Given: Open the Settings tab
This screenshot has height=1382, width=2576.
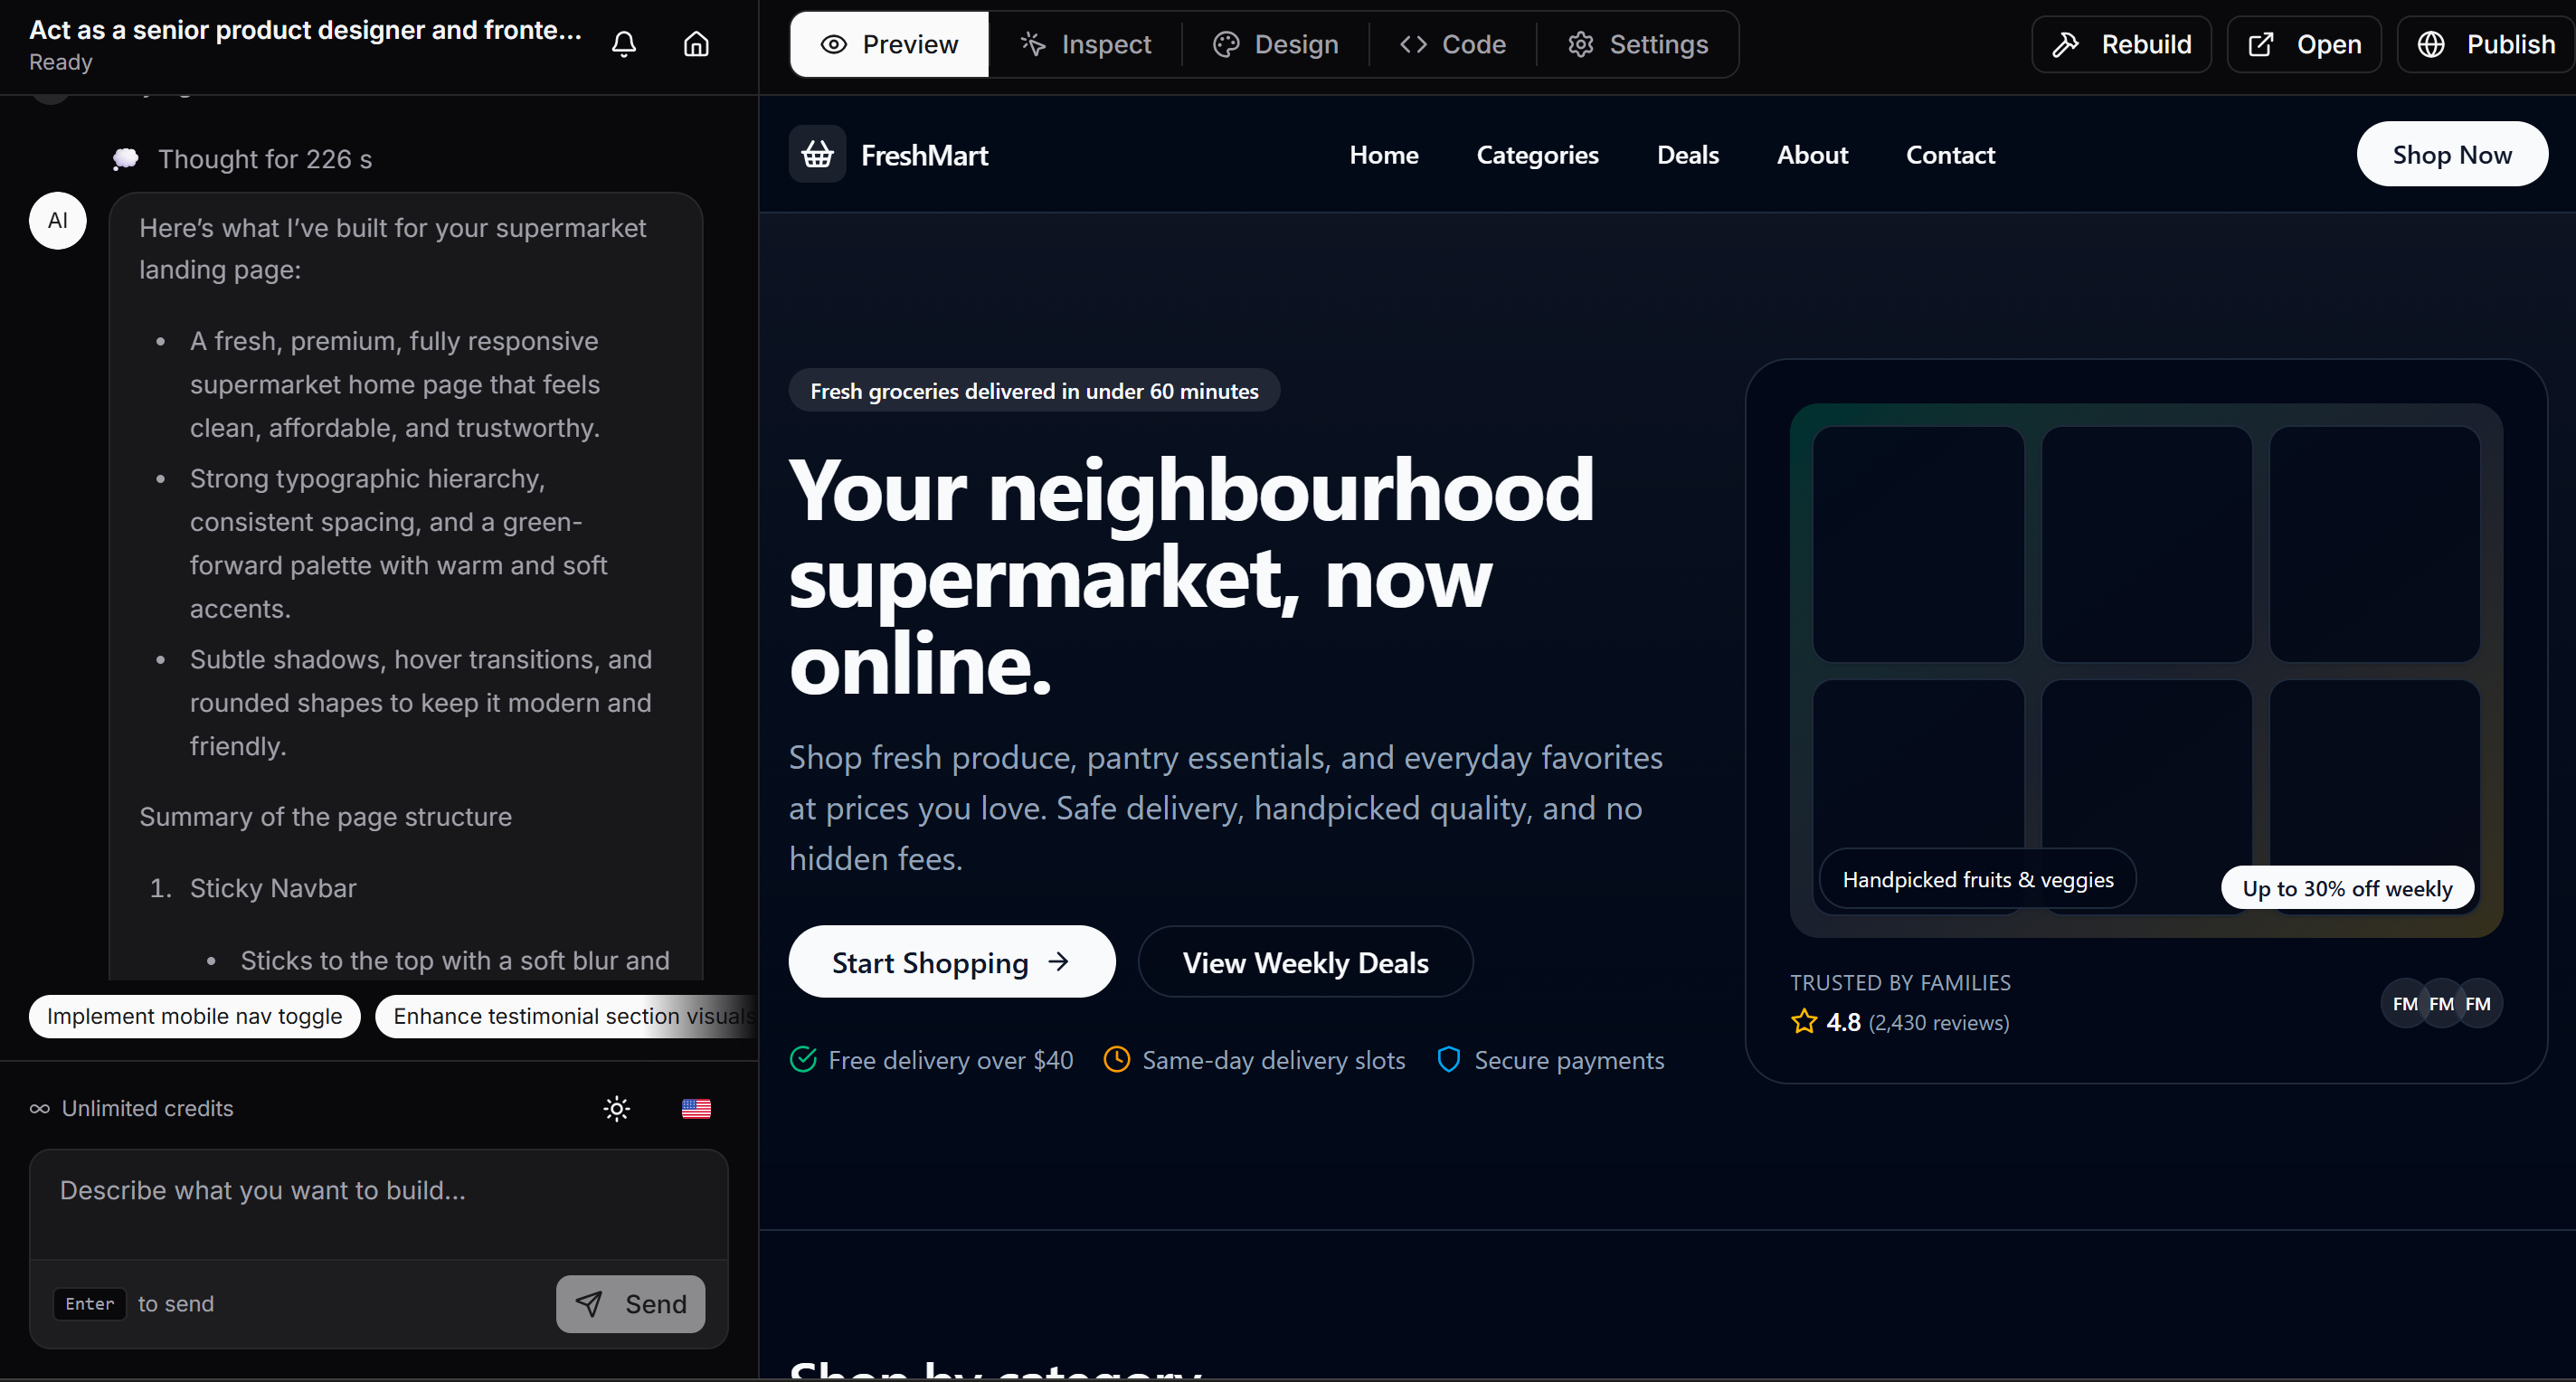Looking at the screenshot, I should (1638, 44).
